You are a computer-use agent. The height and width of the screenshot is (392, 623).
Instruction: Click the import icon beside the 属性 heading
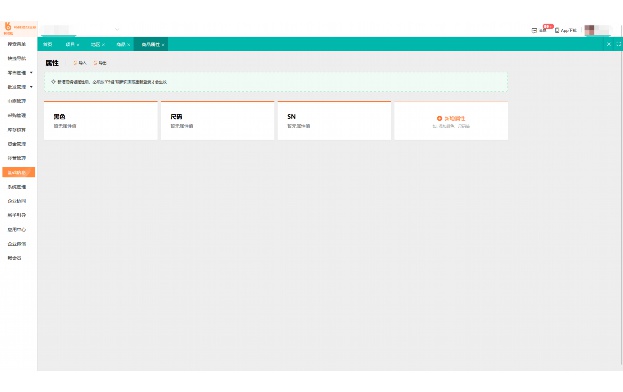click(x=75, y=63)
